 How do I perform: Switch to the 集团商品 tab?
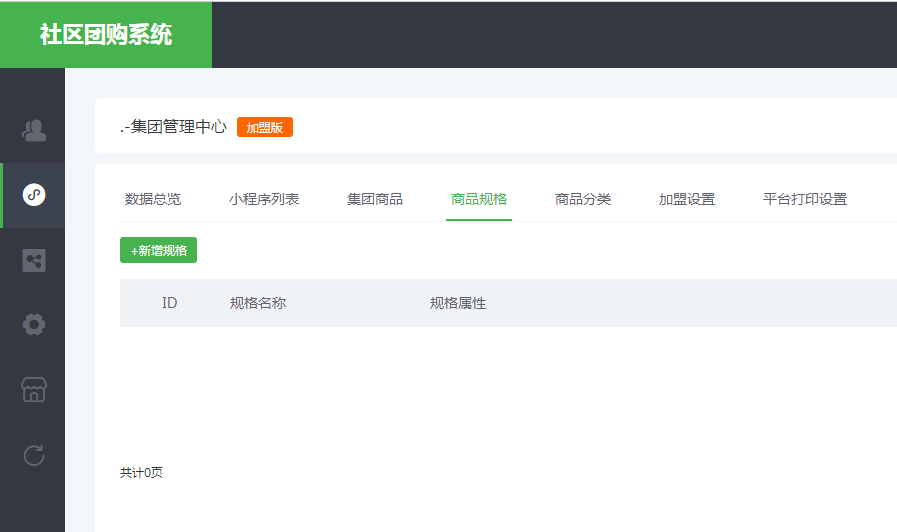375,199
